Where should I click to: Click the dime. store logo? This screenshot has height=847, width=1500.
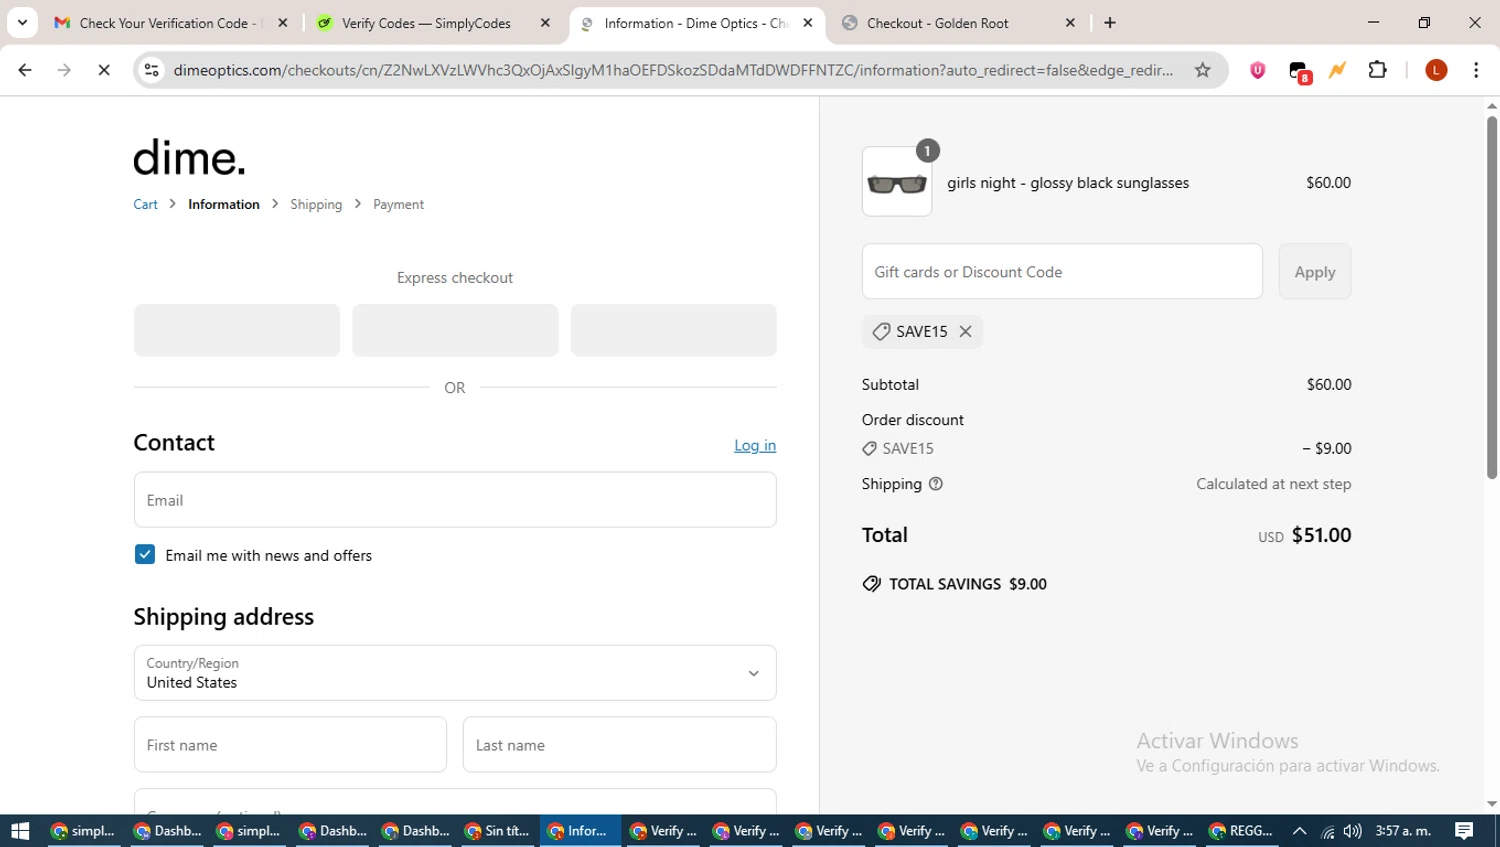(x=189, y=157)
